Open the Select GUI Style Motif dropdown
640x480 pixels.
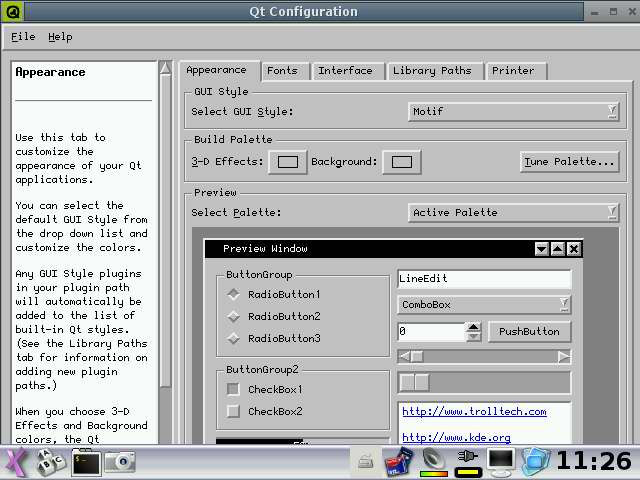514,112
